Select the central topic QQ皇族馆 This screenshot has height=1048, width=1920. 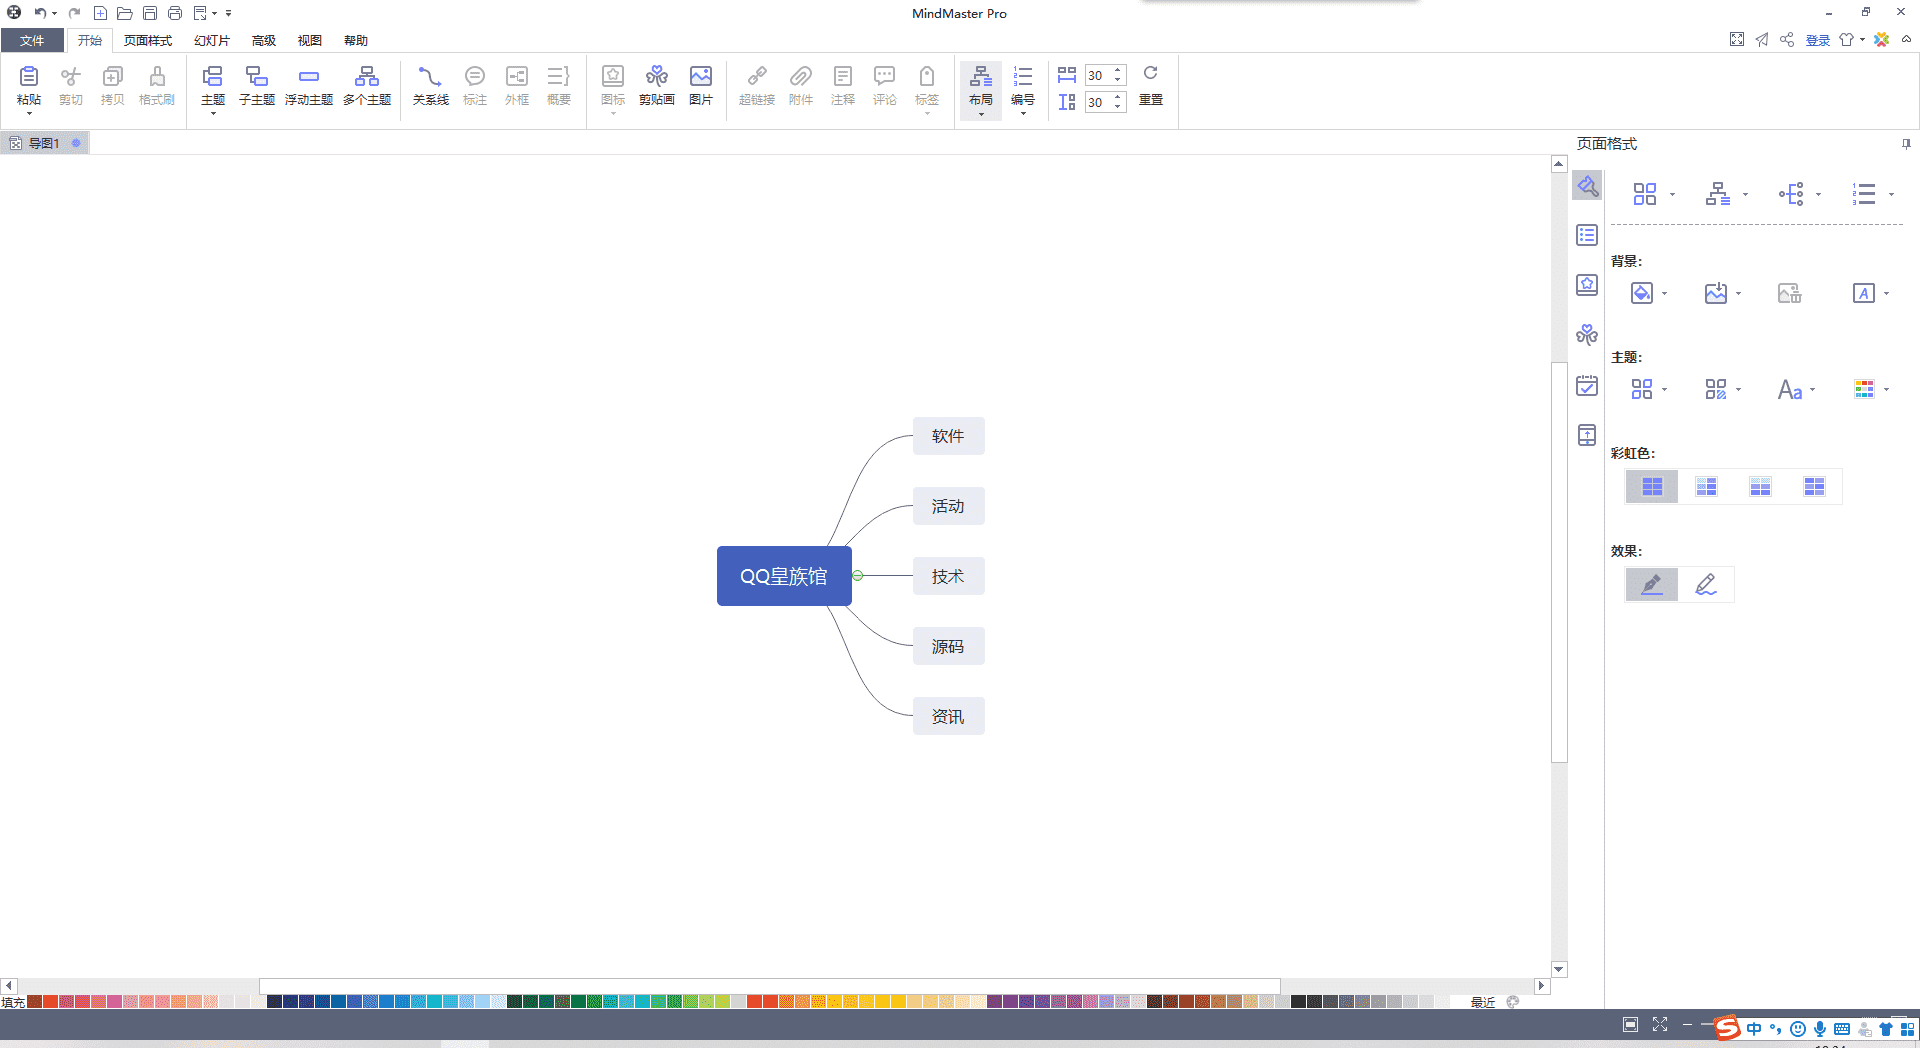[784, 576]
